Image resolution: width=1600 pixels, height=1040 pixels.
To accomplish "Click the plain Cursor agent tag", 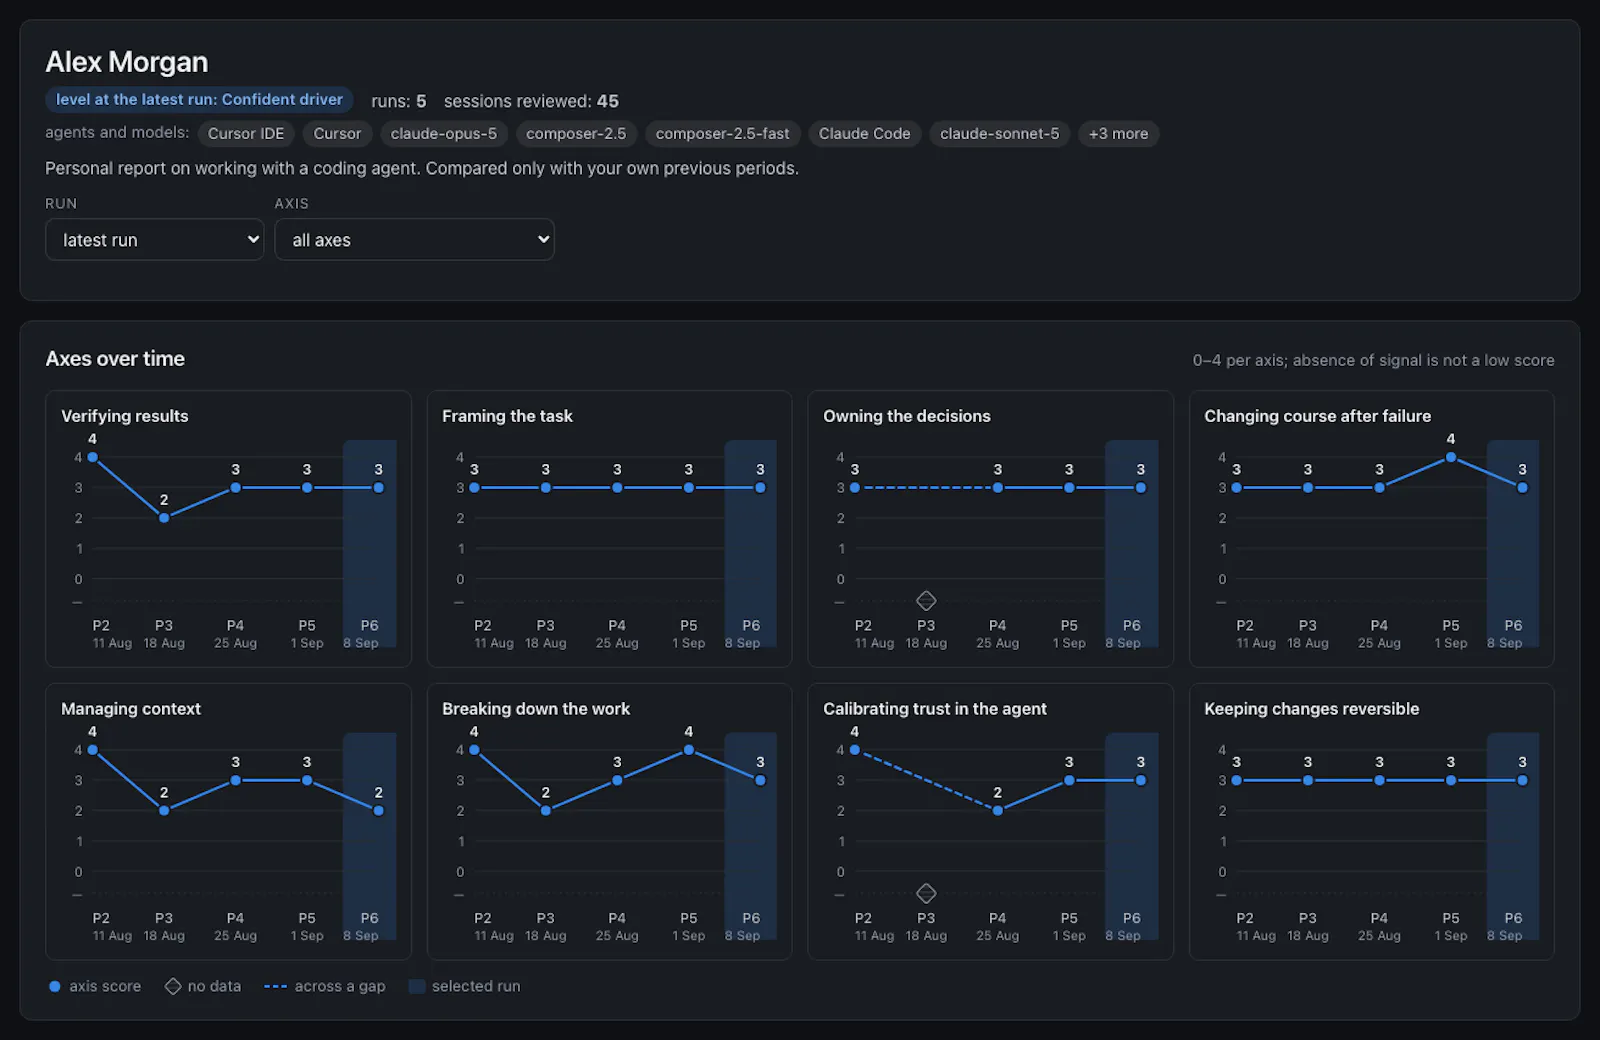I will coord(337,134).
